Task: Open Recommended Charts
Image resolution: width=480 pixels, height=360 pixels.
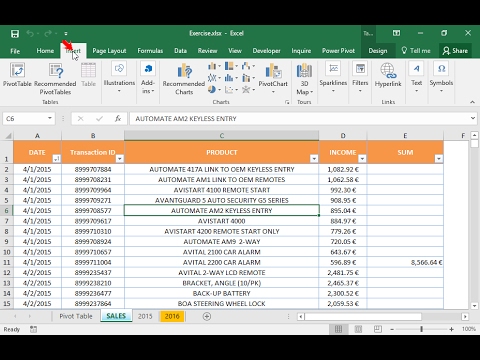Action: [x=184, y=79]
